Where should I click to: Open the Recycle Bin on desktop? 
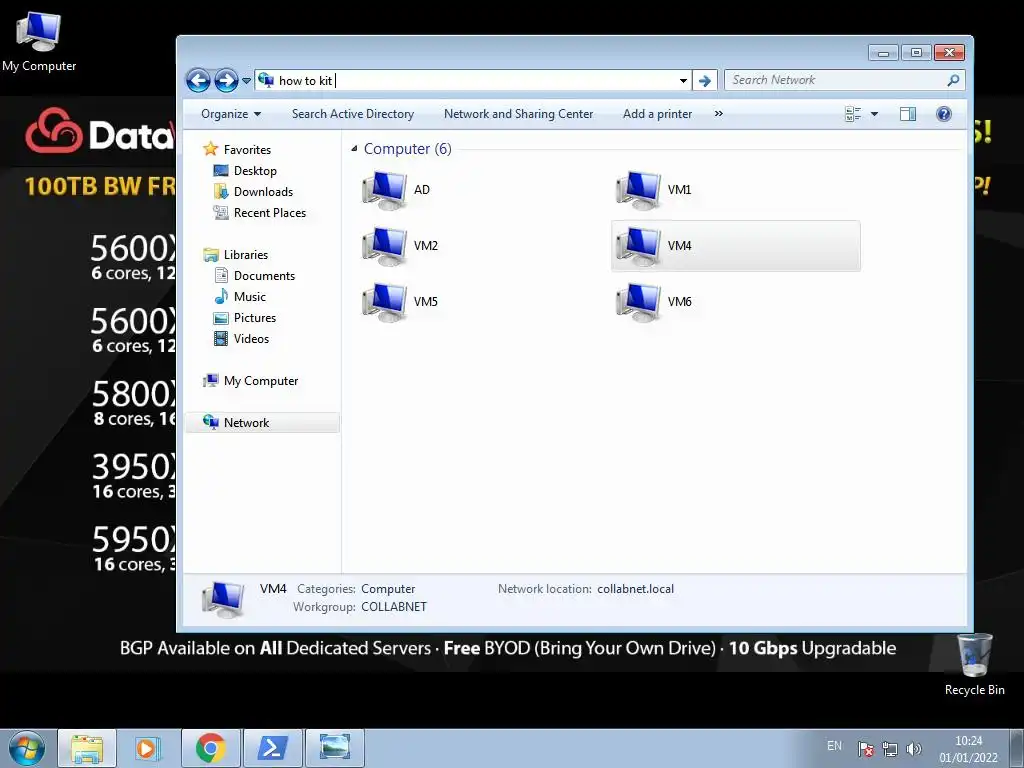974,665
